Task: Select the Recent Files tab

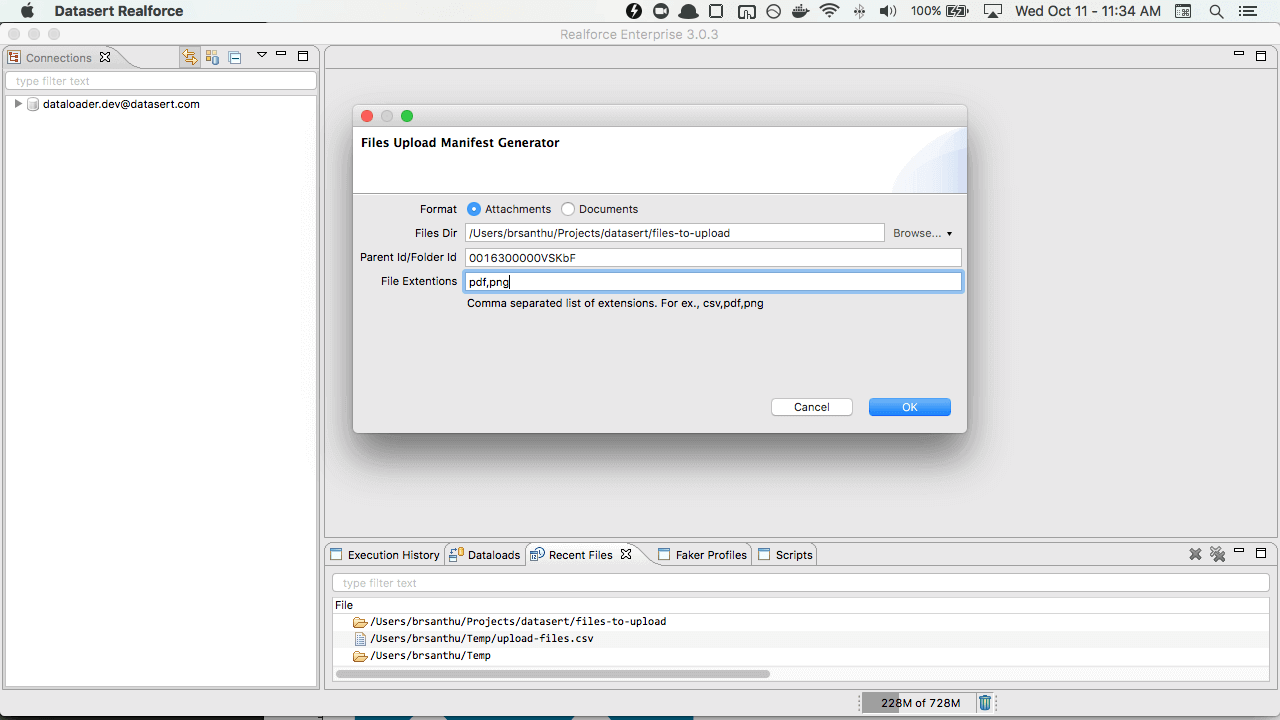Action: pyautogui.click(x=580, y=555)
